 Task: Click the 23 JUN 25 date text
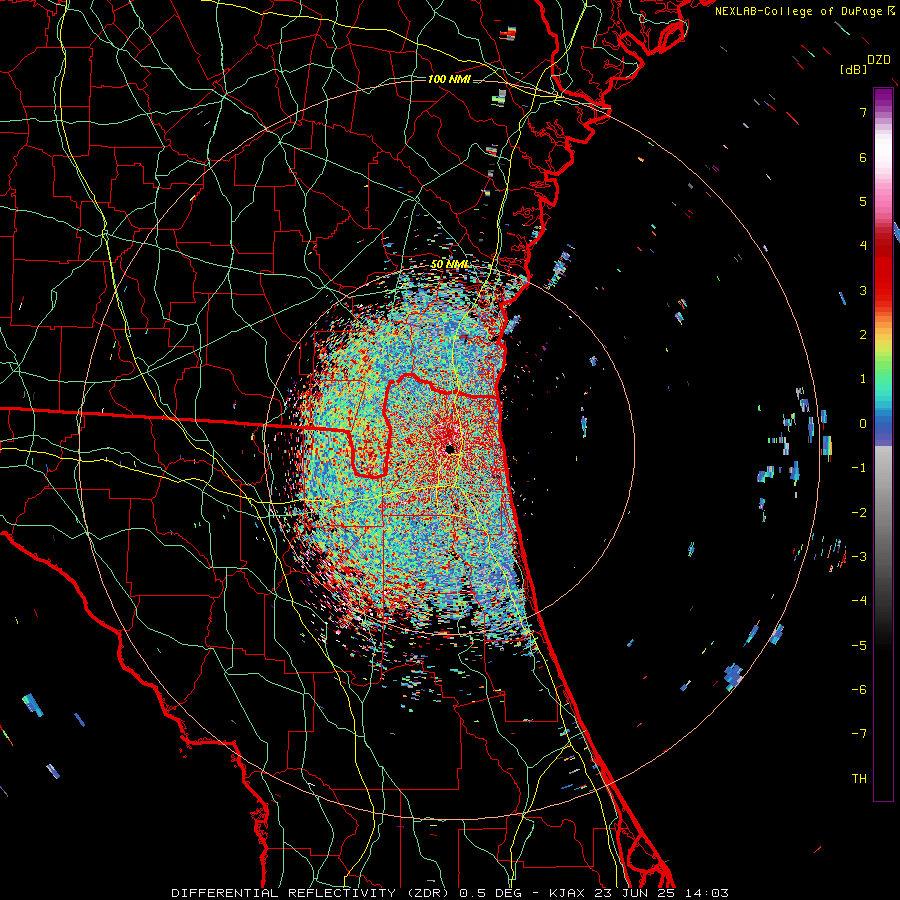click(x=634, y=893)
